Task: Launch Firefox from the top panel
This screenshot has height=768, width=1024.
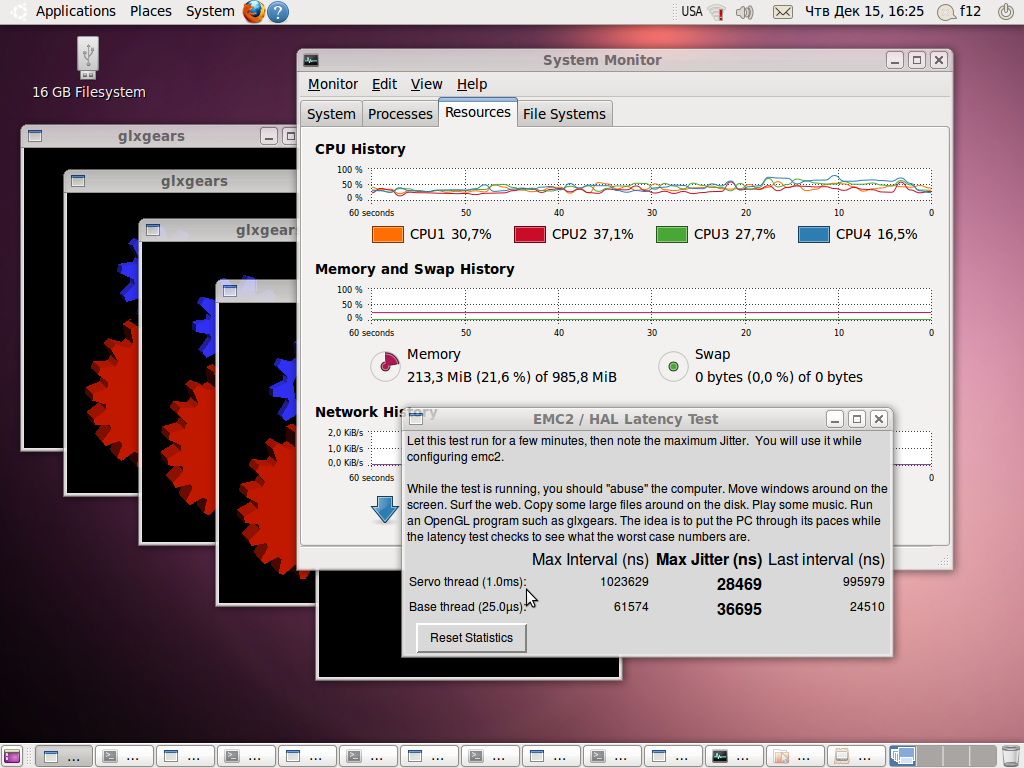Action: (x=254, y=12)
